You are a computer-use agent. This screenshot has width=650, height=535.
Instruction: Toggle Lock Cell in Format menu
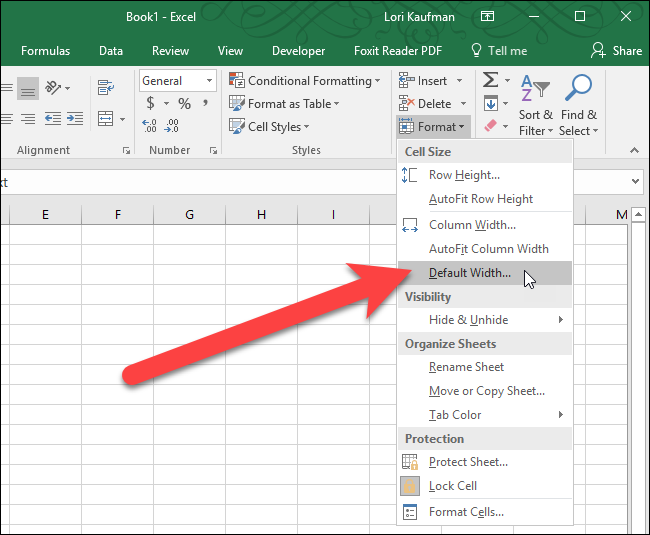(x=452, y=486)
